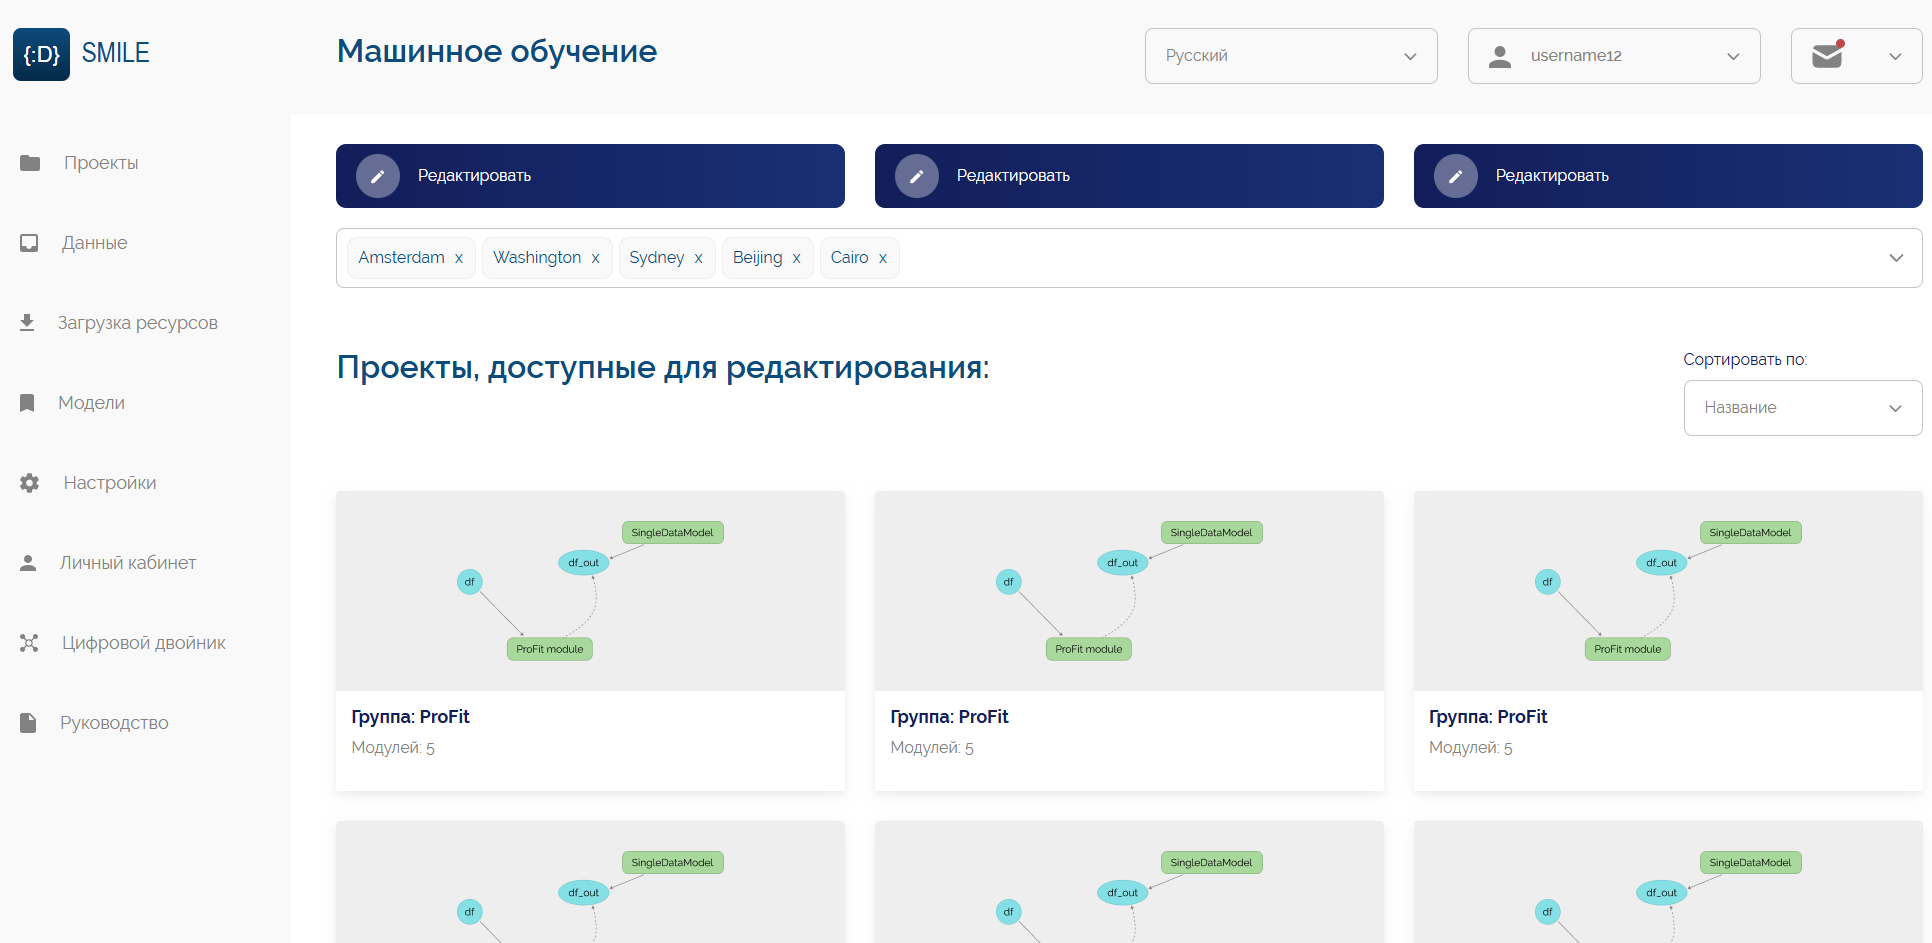Open the bottom-middle project graph thumbnail
Viewport: 1932px width, 943px height.
point(1129,882)
